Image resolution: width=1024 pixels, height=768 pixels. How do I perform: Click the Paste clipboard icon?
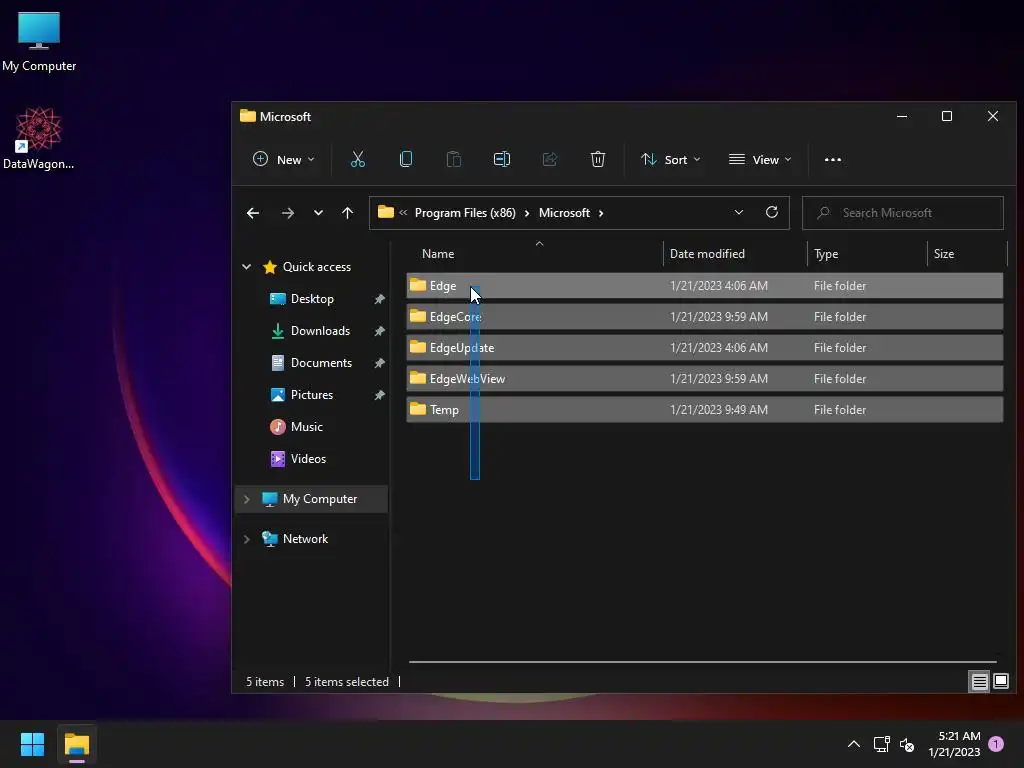[x=453, y=159]
